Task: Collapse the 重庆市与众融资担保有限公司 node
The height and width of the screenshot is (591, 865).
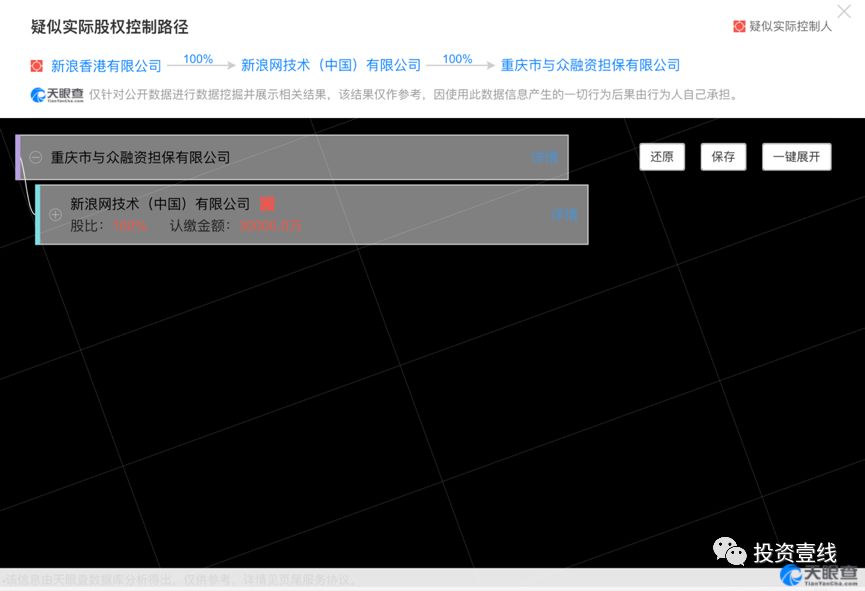Action: (x=35, y=157)
